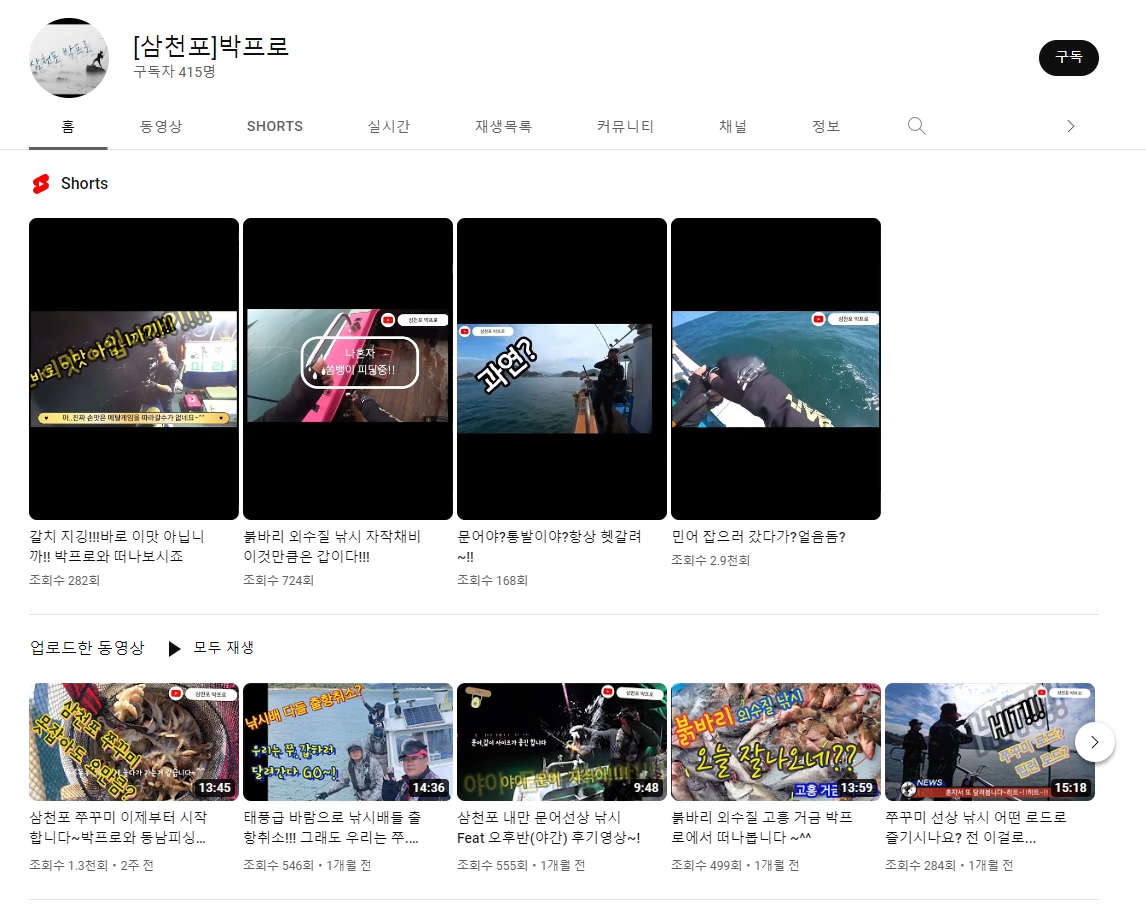Switch to the 동영상 tab
This screenshot has height=909, width=1146.
click(161, 126)
